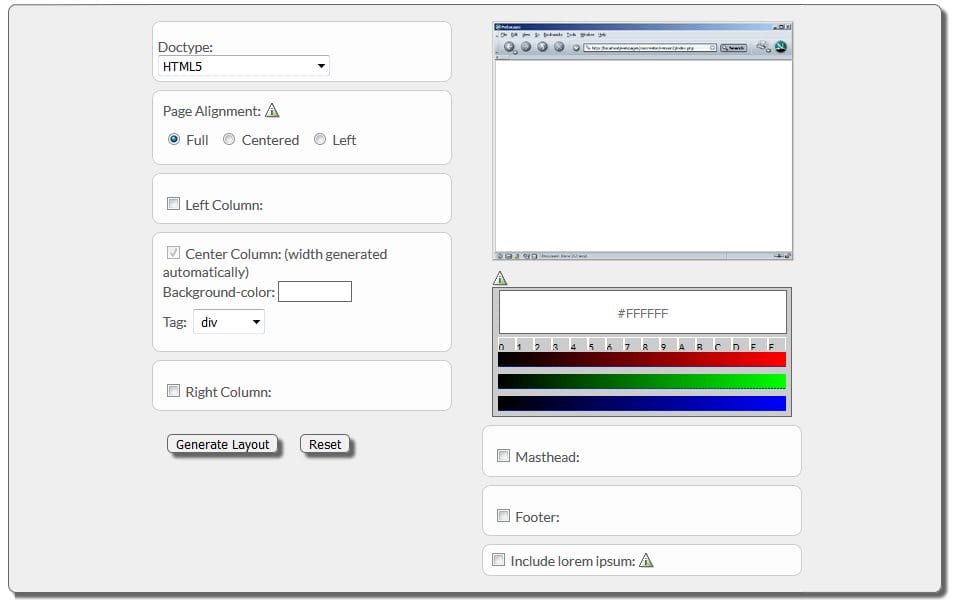The image size is (954, 600).
Task: Enable the Right Column checkbox
Action: (x=173, y=391)
